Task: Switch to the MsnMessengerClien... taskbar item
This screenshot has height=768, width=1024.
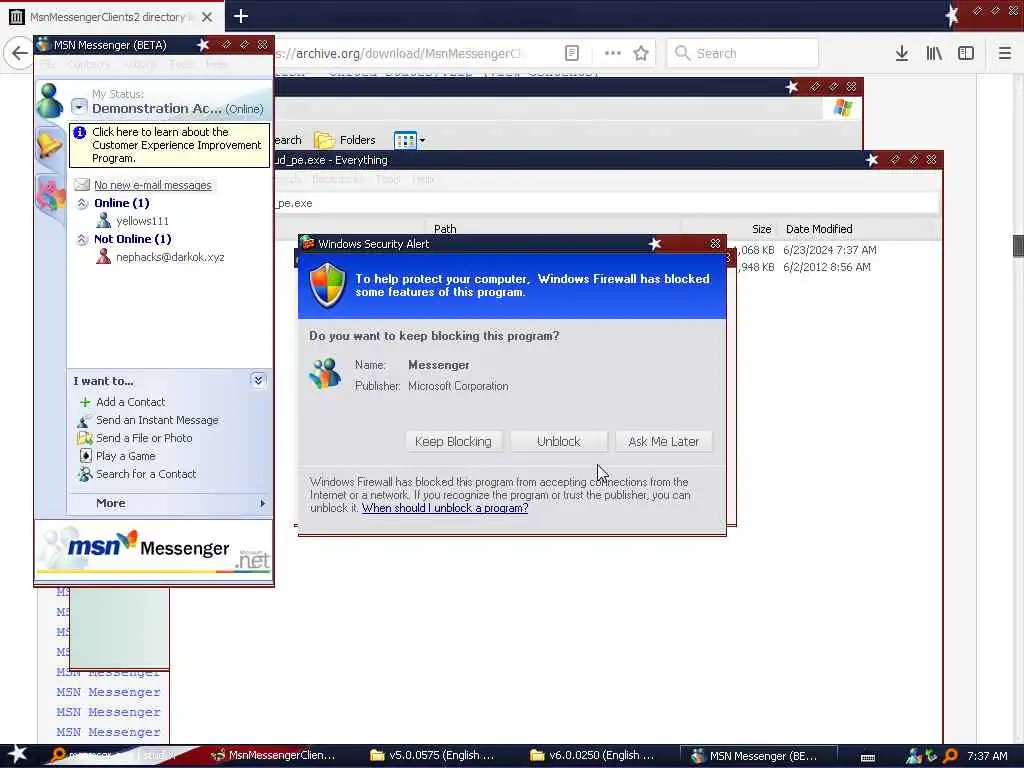Action: click(x=273, y=756)
